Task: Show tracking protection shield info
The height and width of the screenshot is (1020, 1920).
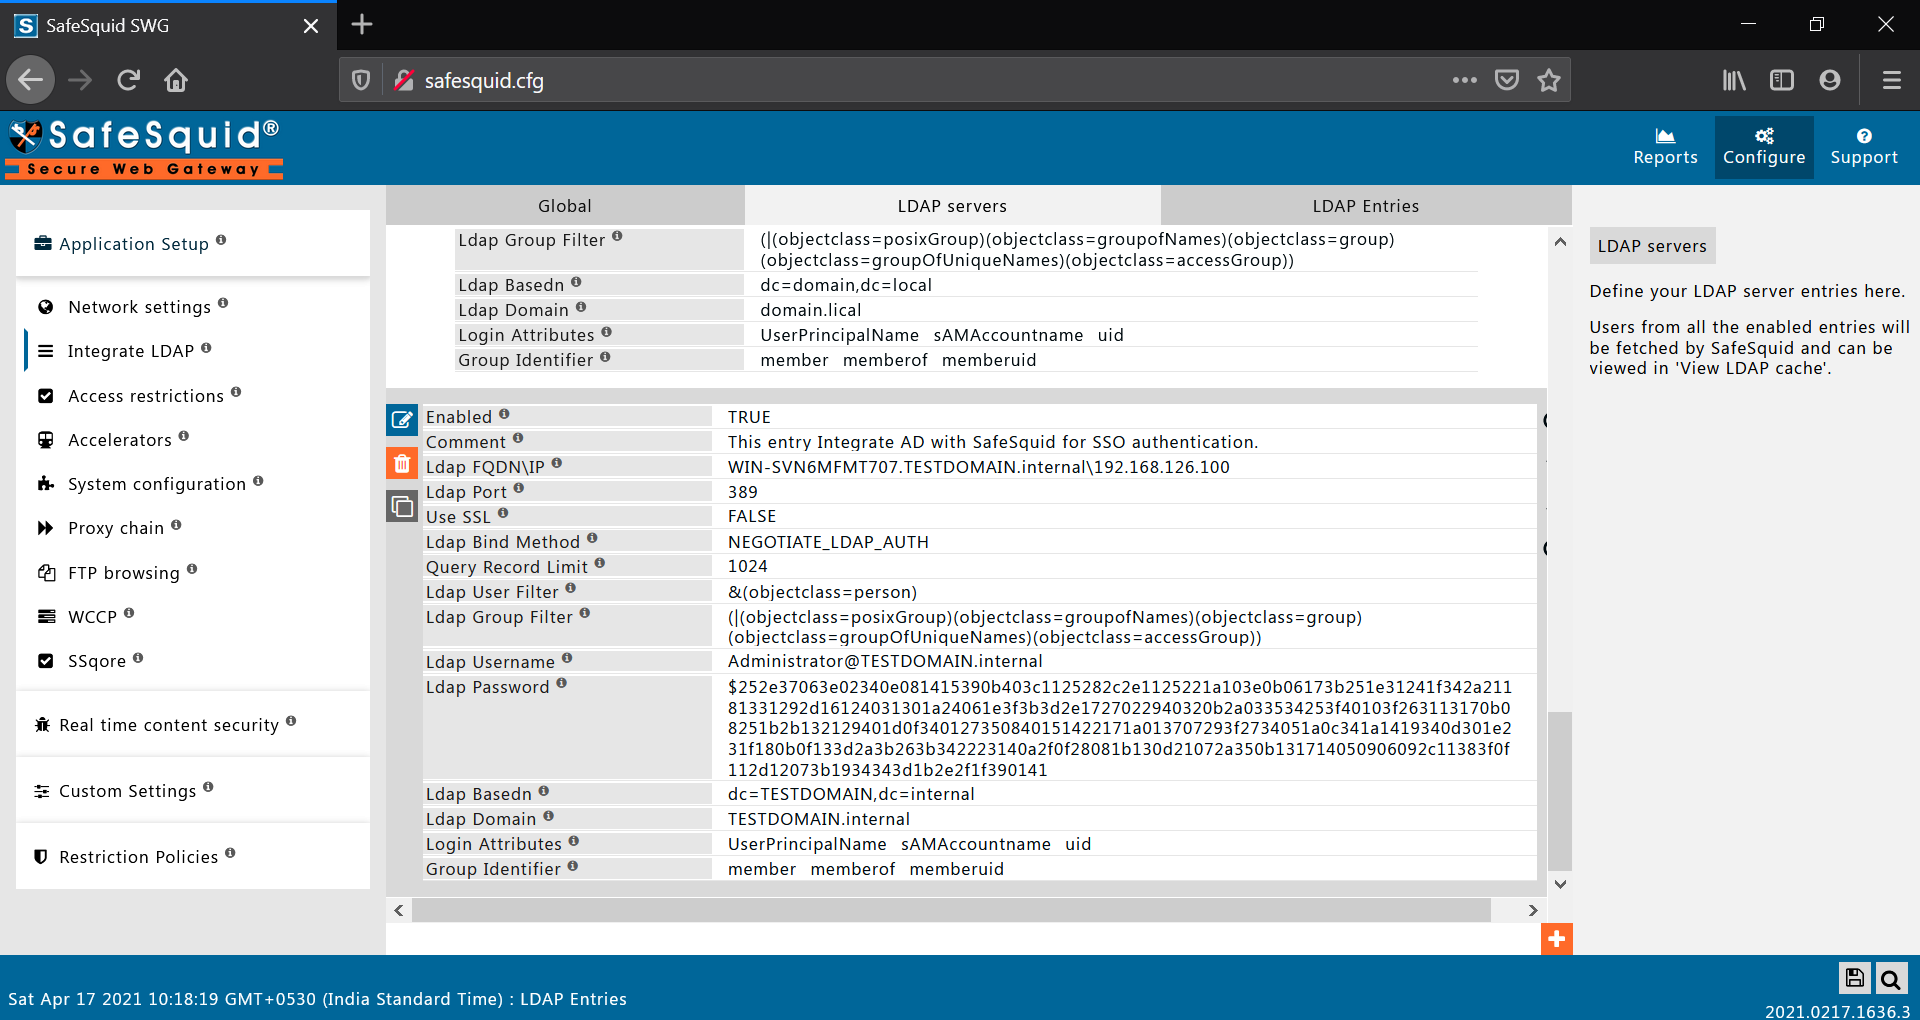Action: point(361,80)
